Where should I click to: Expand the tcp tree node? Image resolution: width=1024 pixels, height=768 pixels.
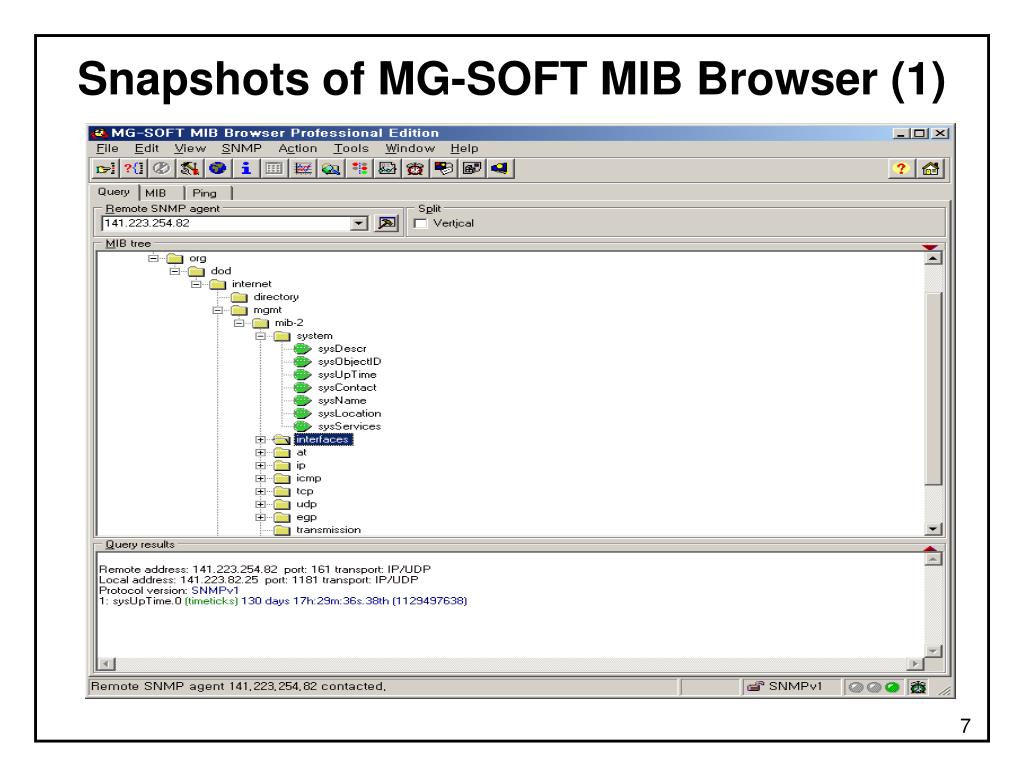pyautogui.click(x=261, y=491)
